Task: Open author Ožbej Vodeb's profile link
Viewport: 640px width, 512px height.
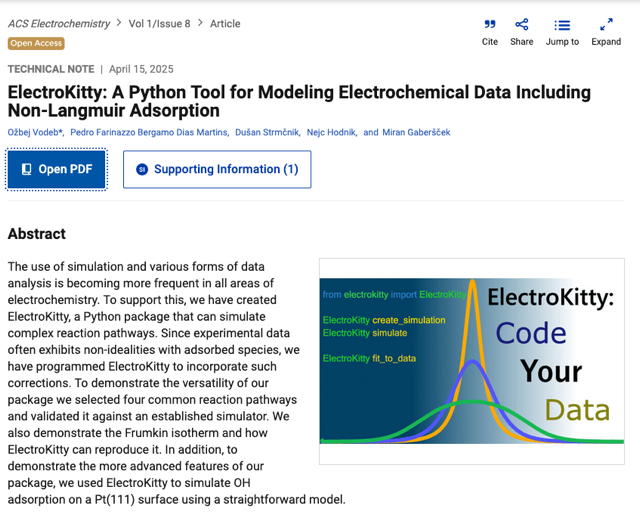Action: click(x=36, y=132)
